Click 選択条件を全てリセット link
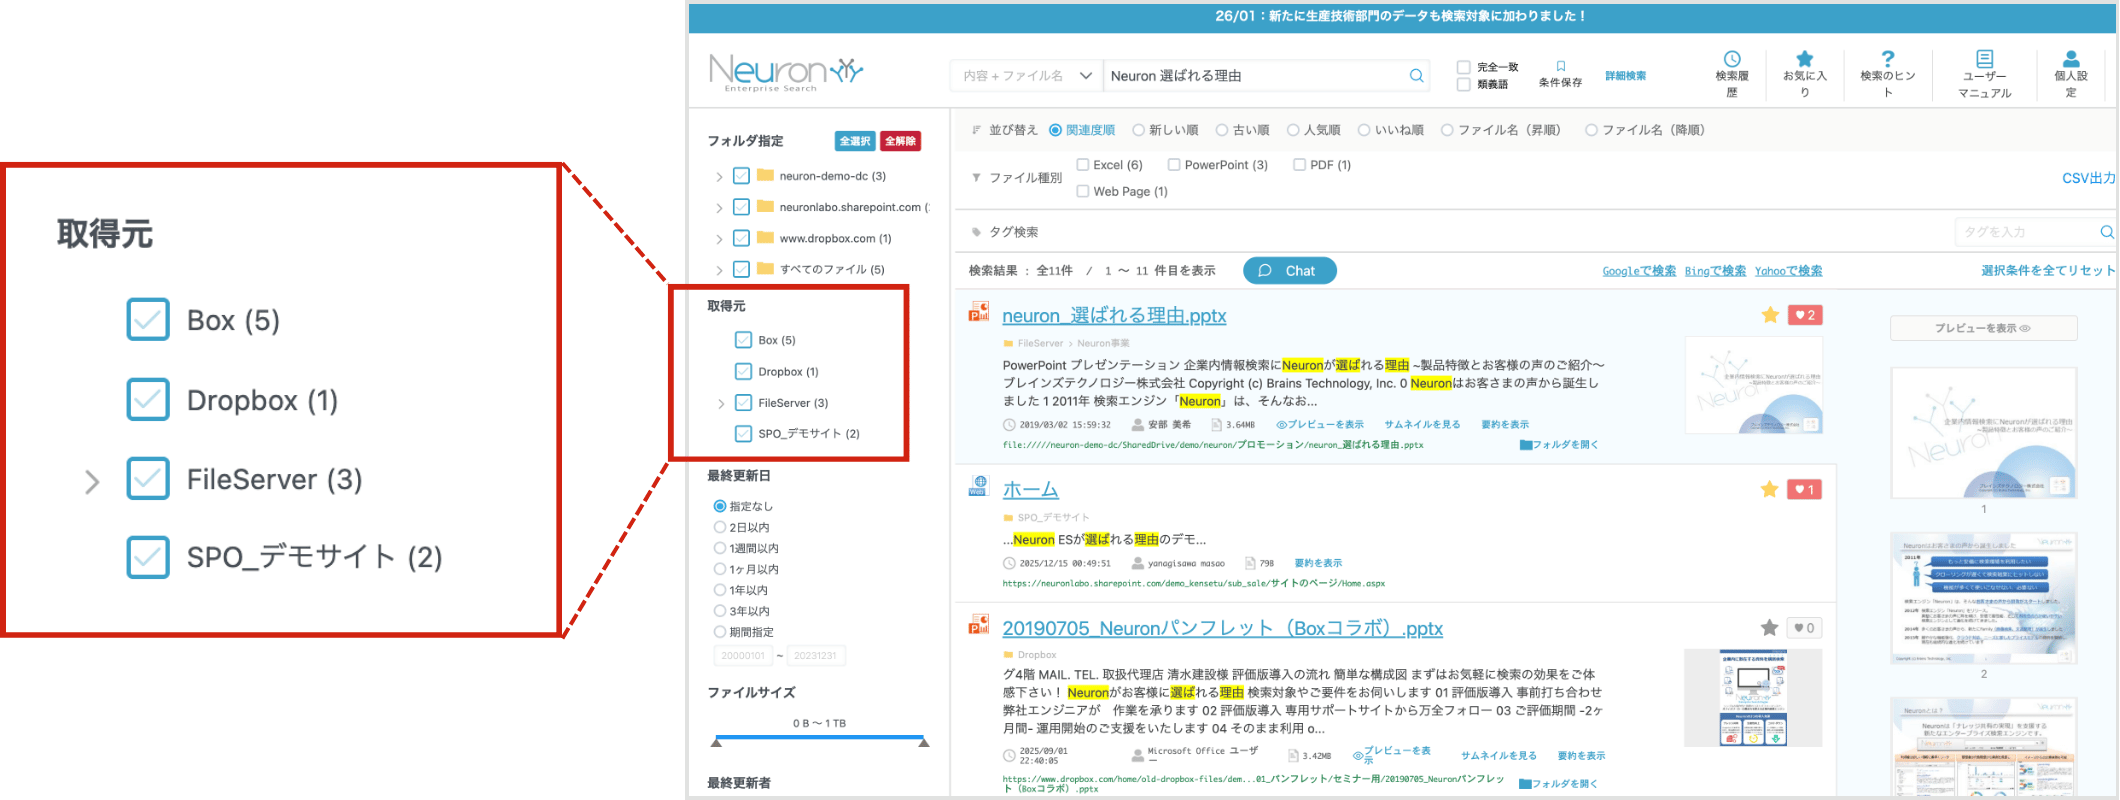Viewport: 2120px width, 800px height. click(2047, 271)
